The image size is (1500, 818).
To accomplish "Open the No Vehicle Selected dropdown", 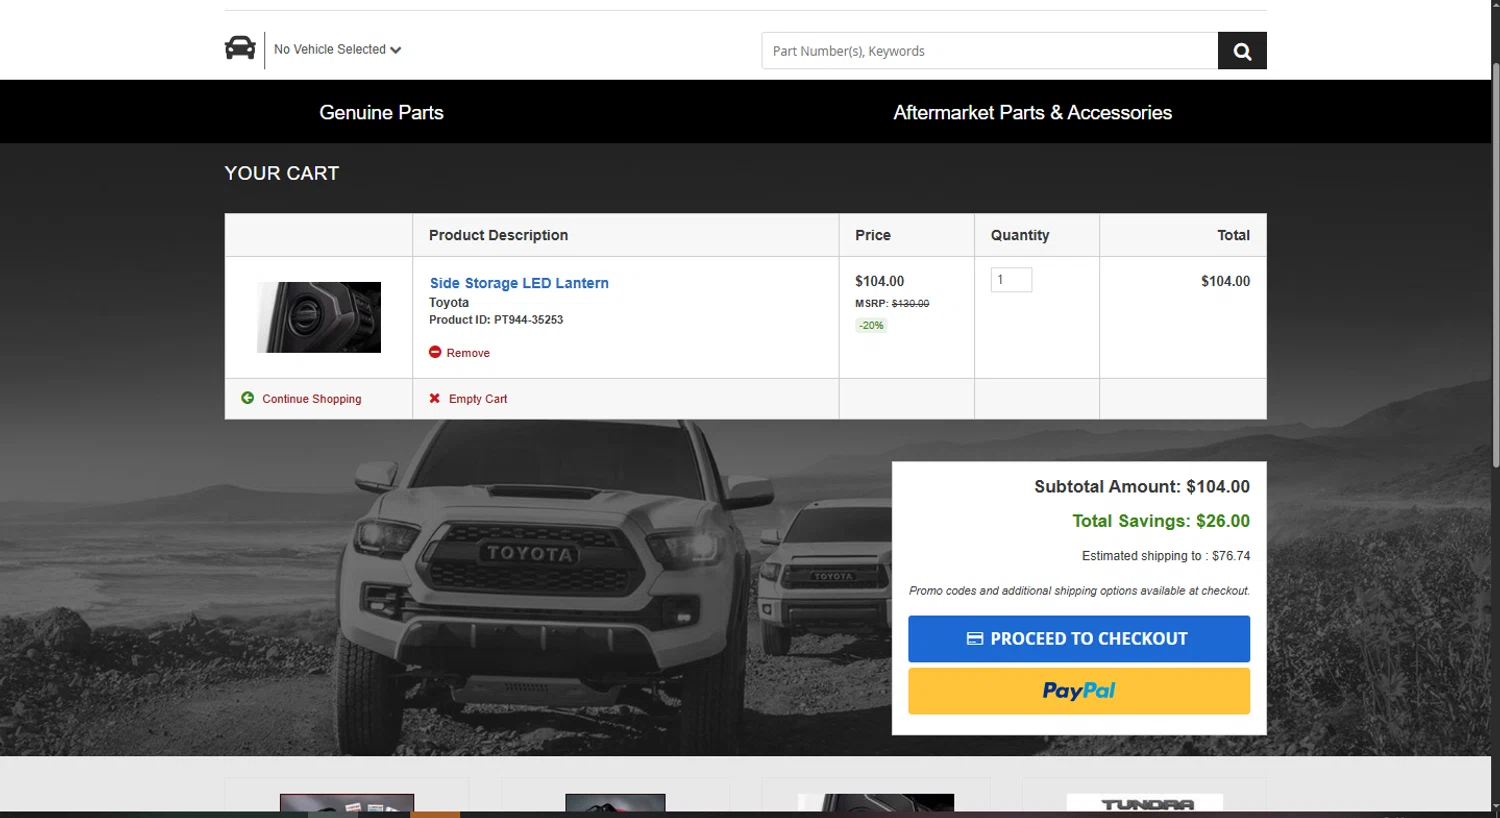I will 337,49.
